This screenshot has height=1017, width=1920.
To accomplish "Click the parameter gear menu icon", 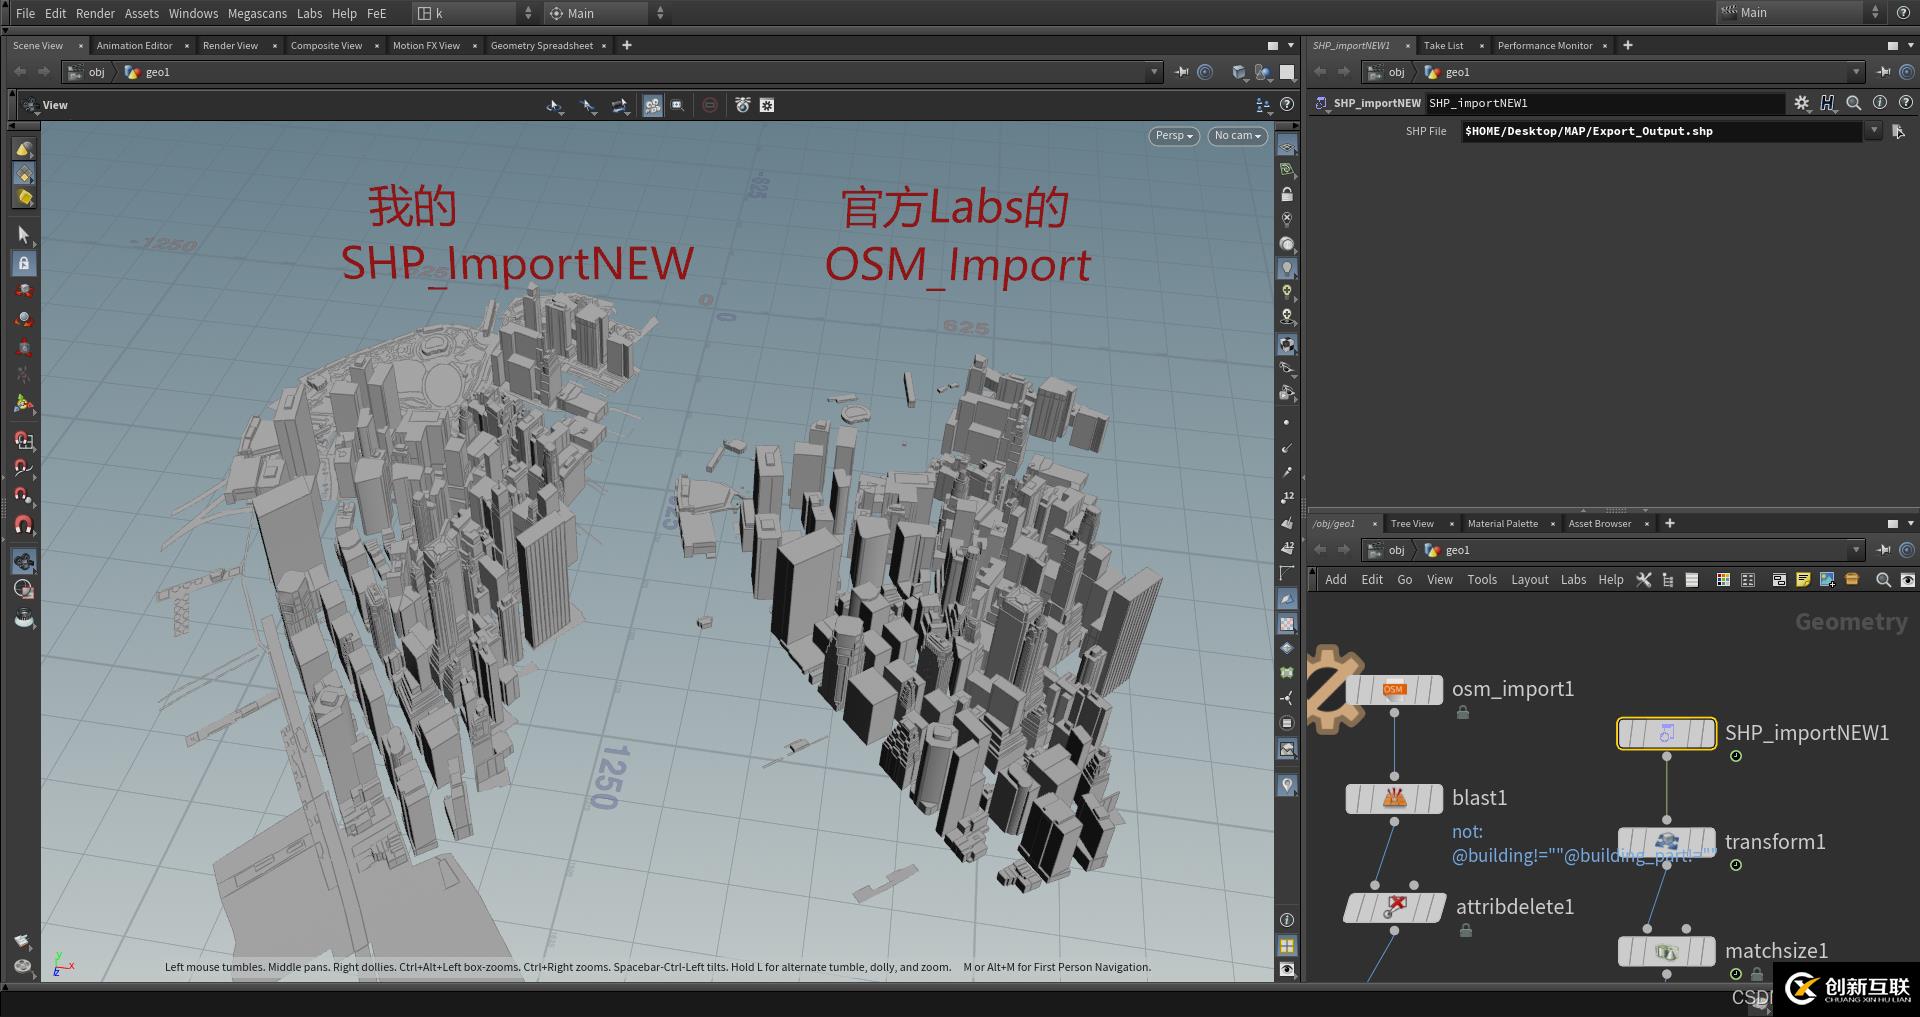I will [x=1801, y=103].
